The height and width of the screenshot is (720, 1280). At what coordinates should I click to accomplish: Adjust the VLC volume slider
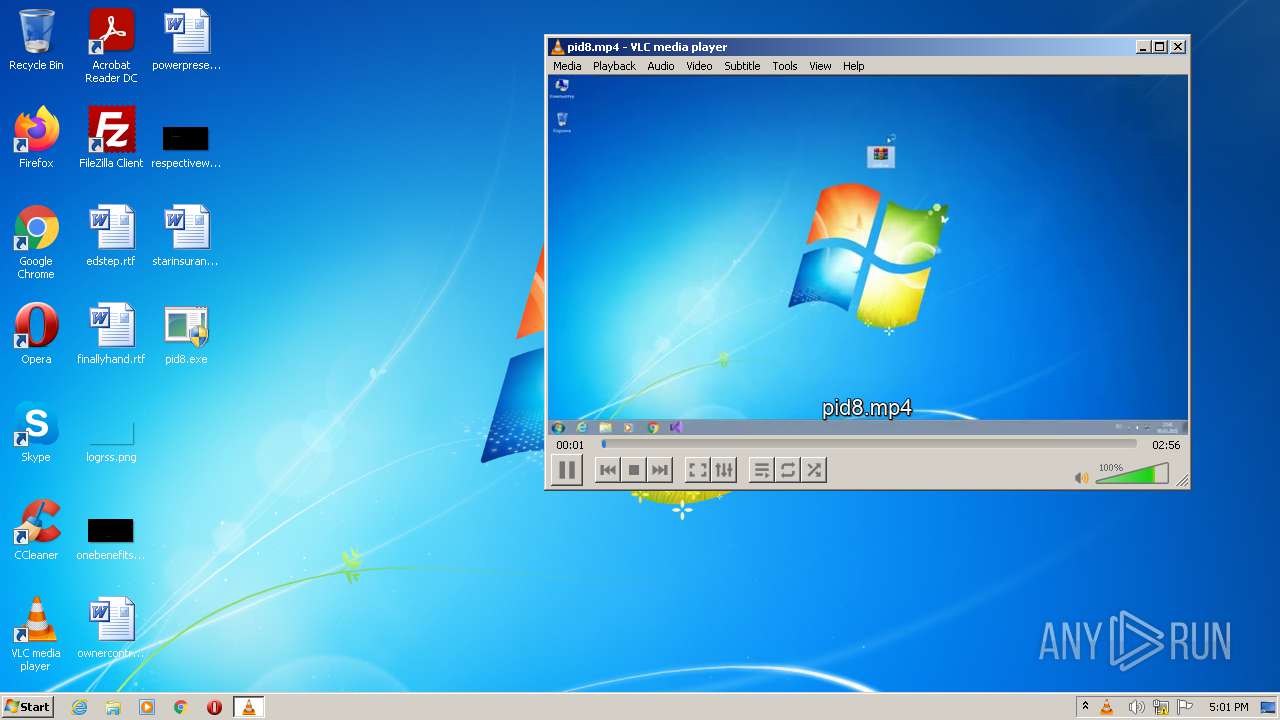coord(1132,475)
